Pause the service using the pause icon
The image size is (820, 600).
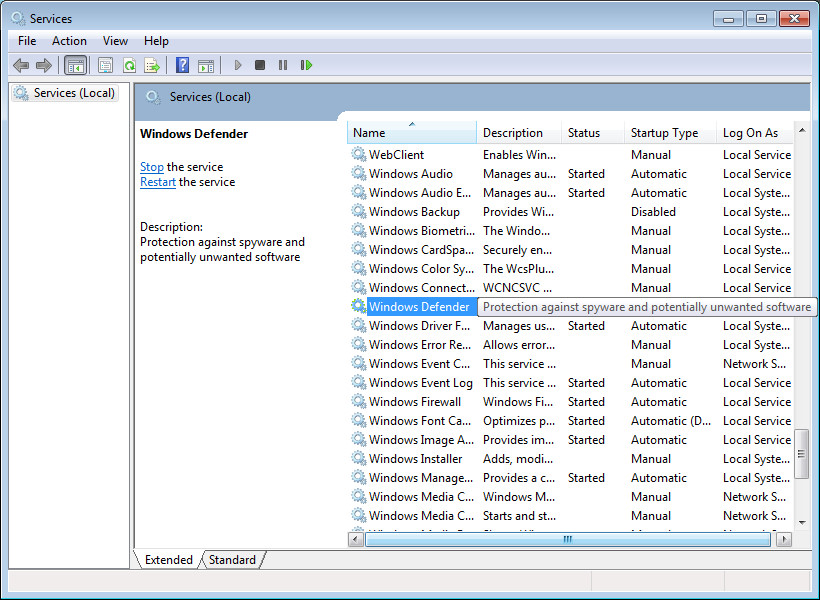point(284,64)
